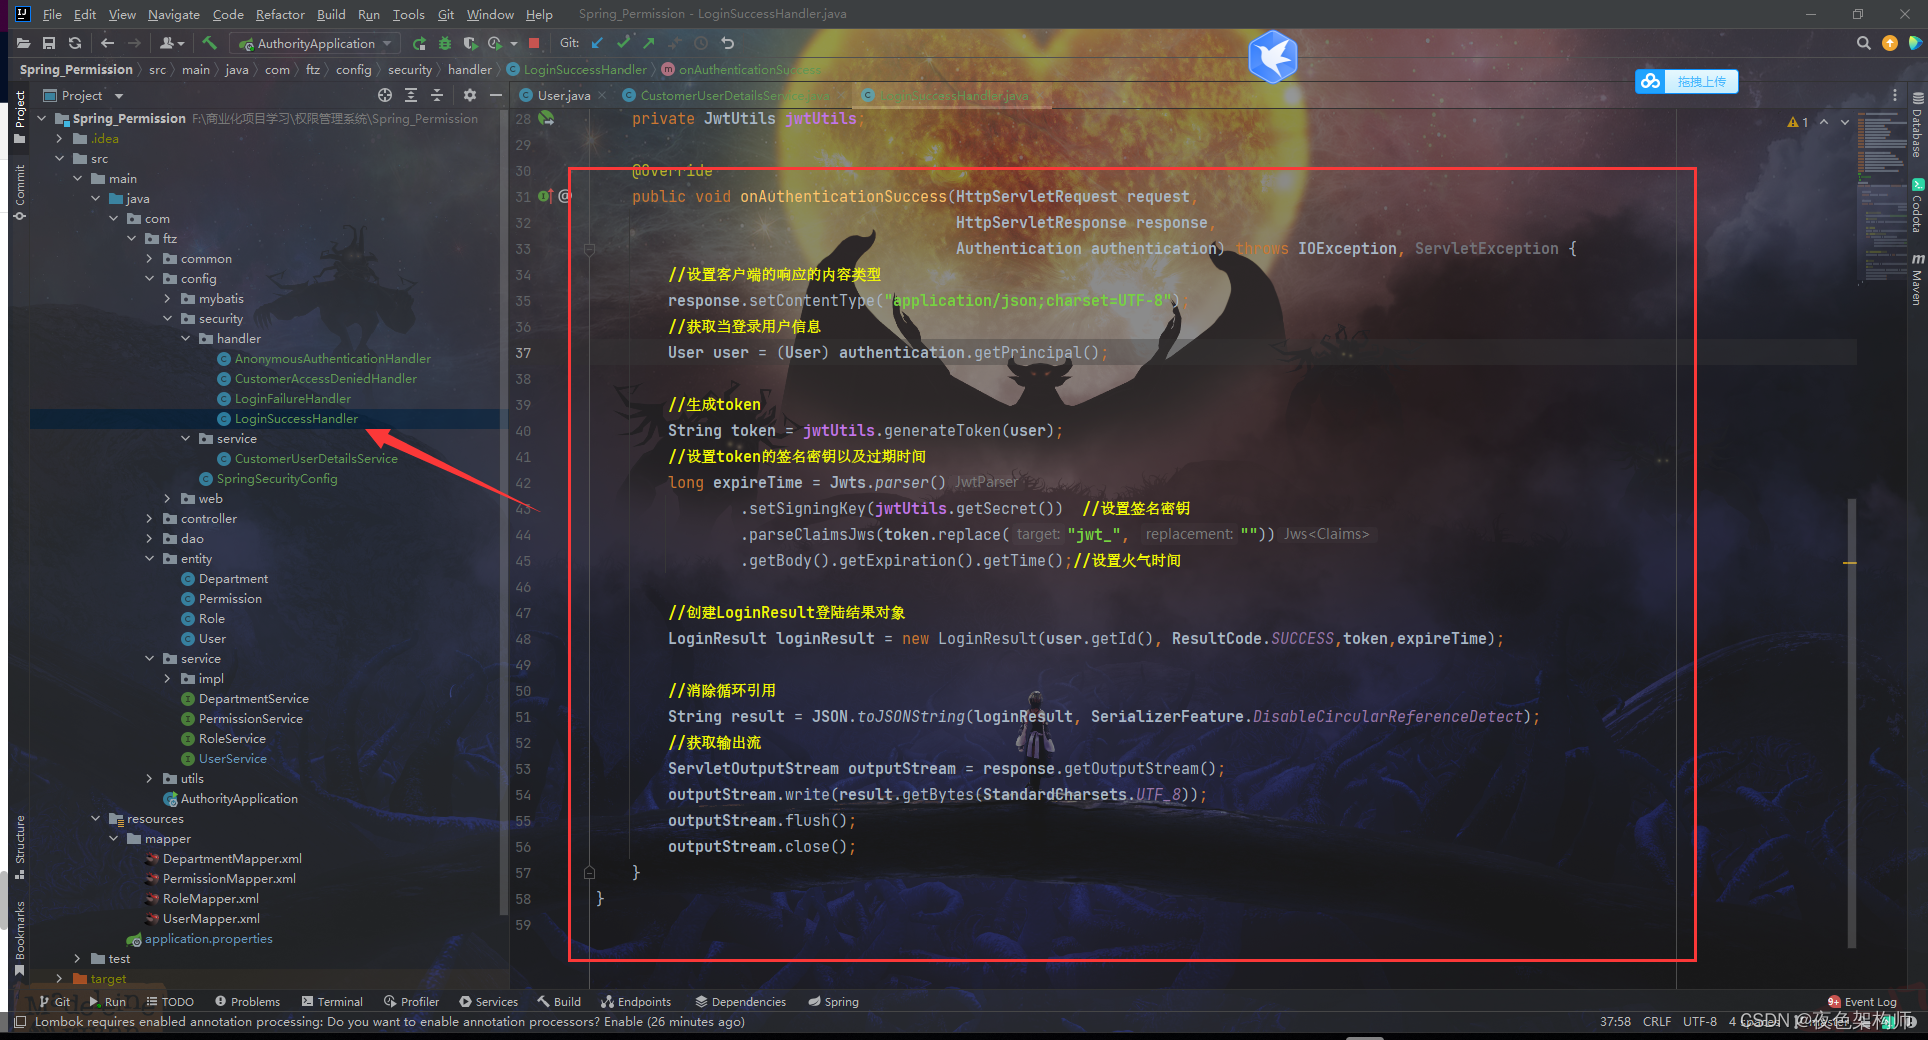Open the editor tabs more-options icon
The height and width of the screenshot is (1040, 1928).
point(1894,95)
